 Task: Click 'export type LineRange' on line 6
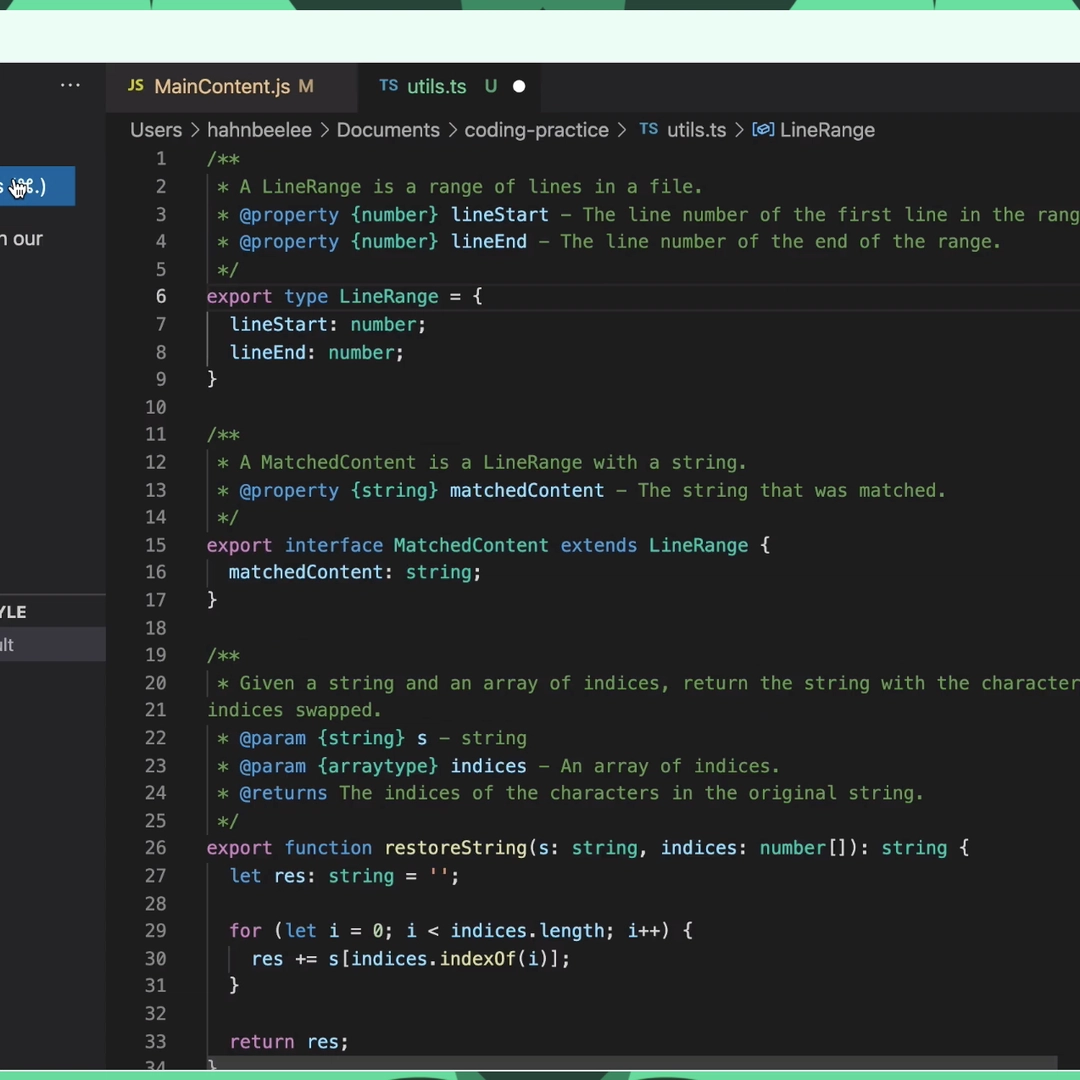[x=322, y=297]
